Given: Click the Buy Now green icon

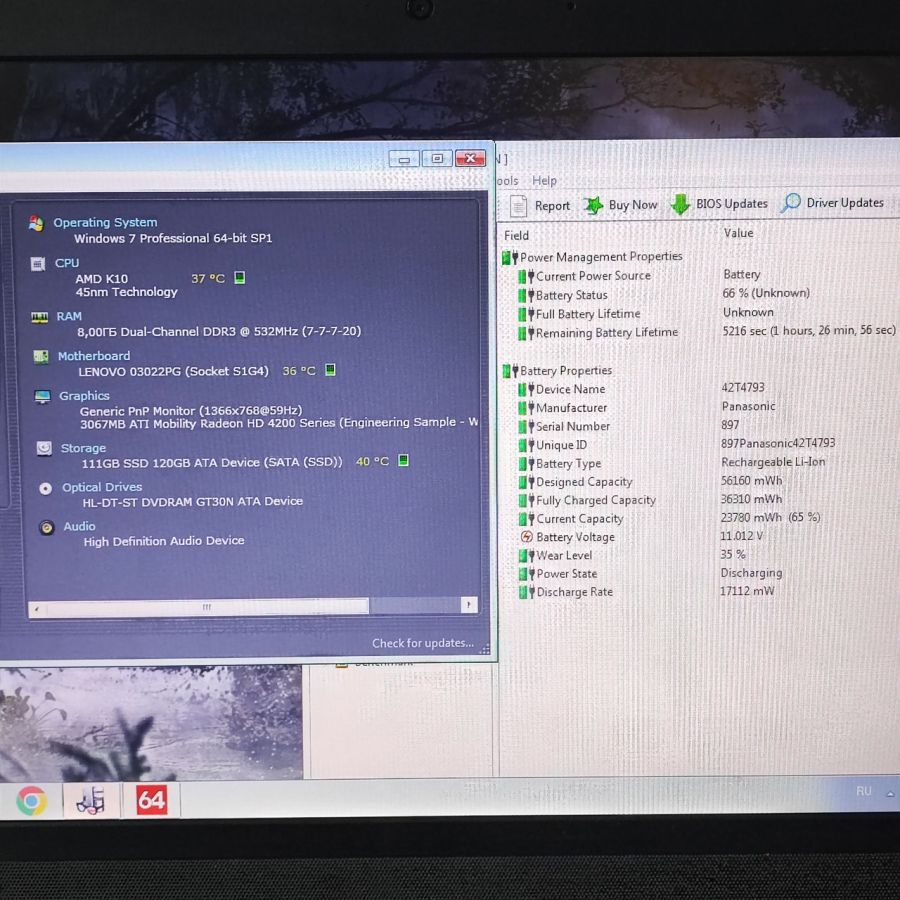Looking at the screenshot, I should (593, 205).
